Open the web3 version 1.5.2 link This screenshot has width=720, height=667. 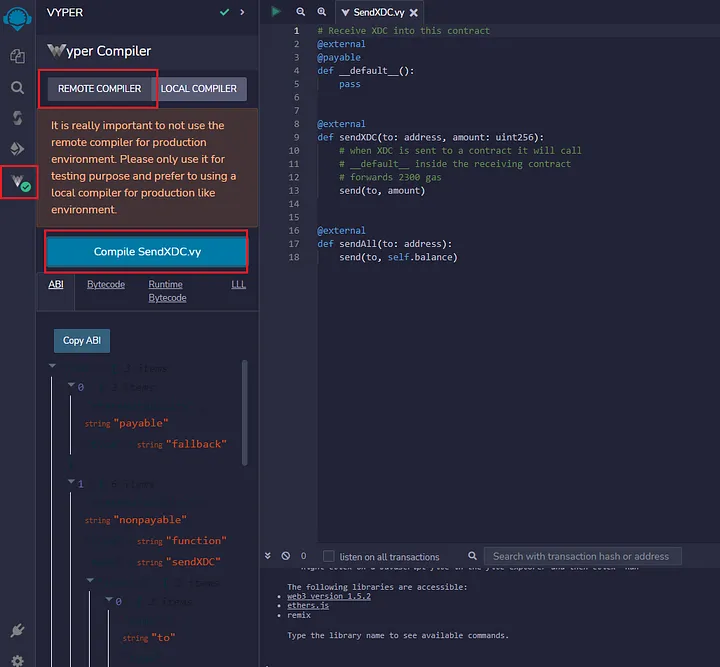point(329,596)
